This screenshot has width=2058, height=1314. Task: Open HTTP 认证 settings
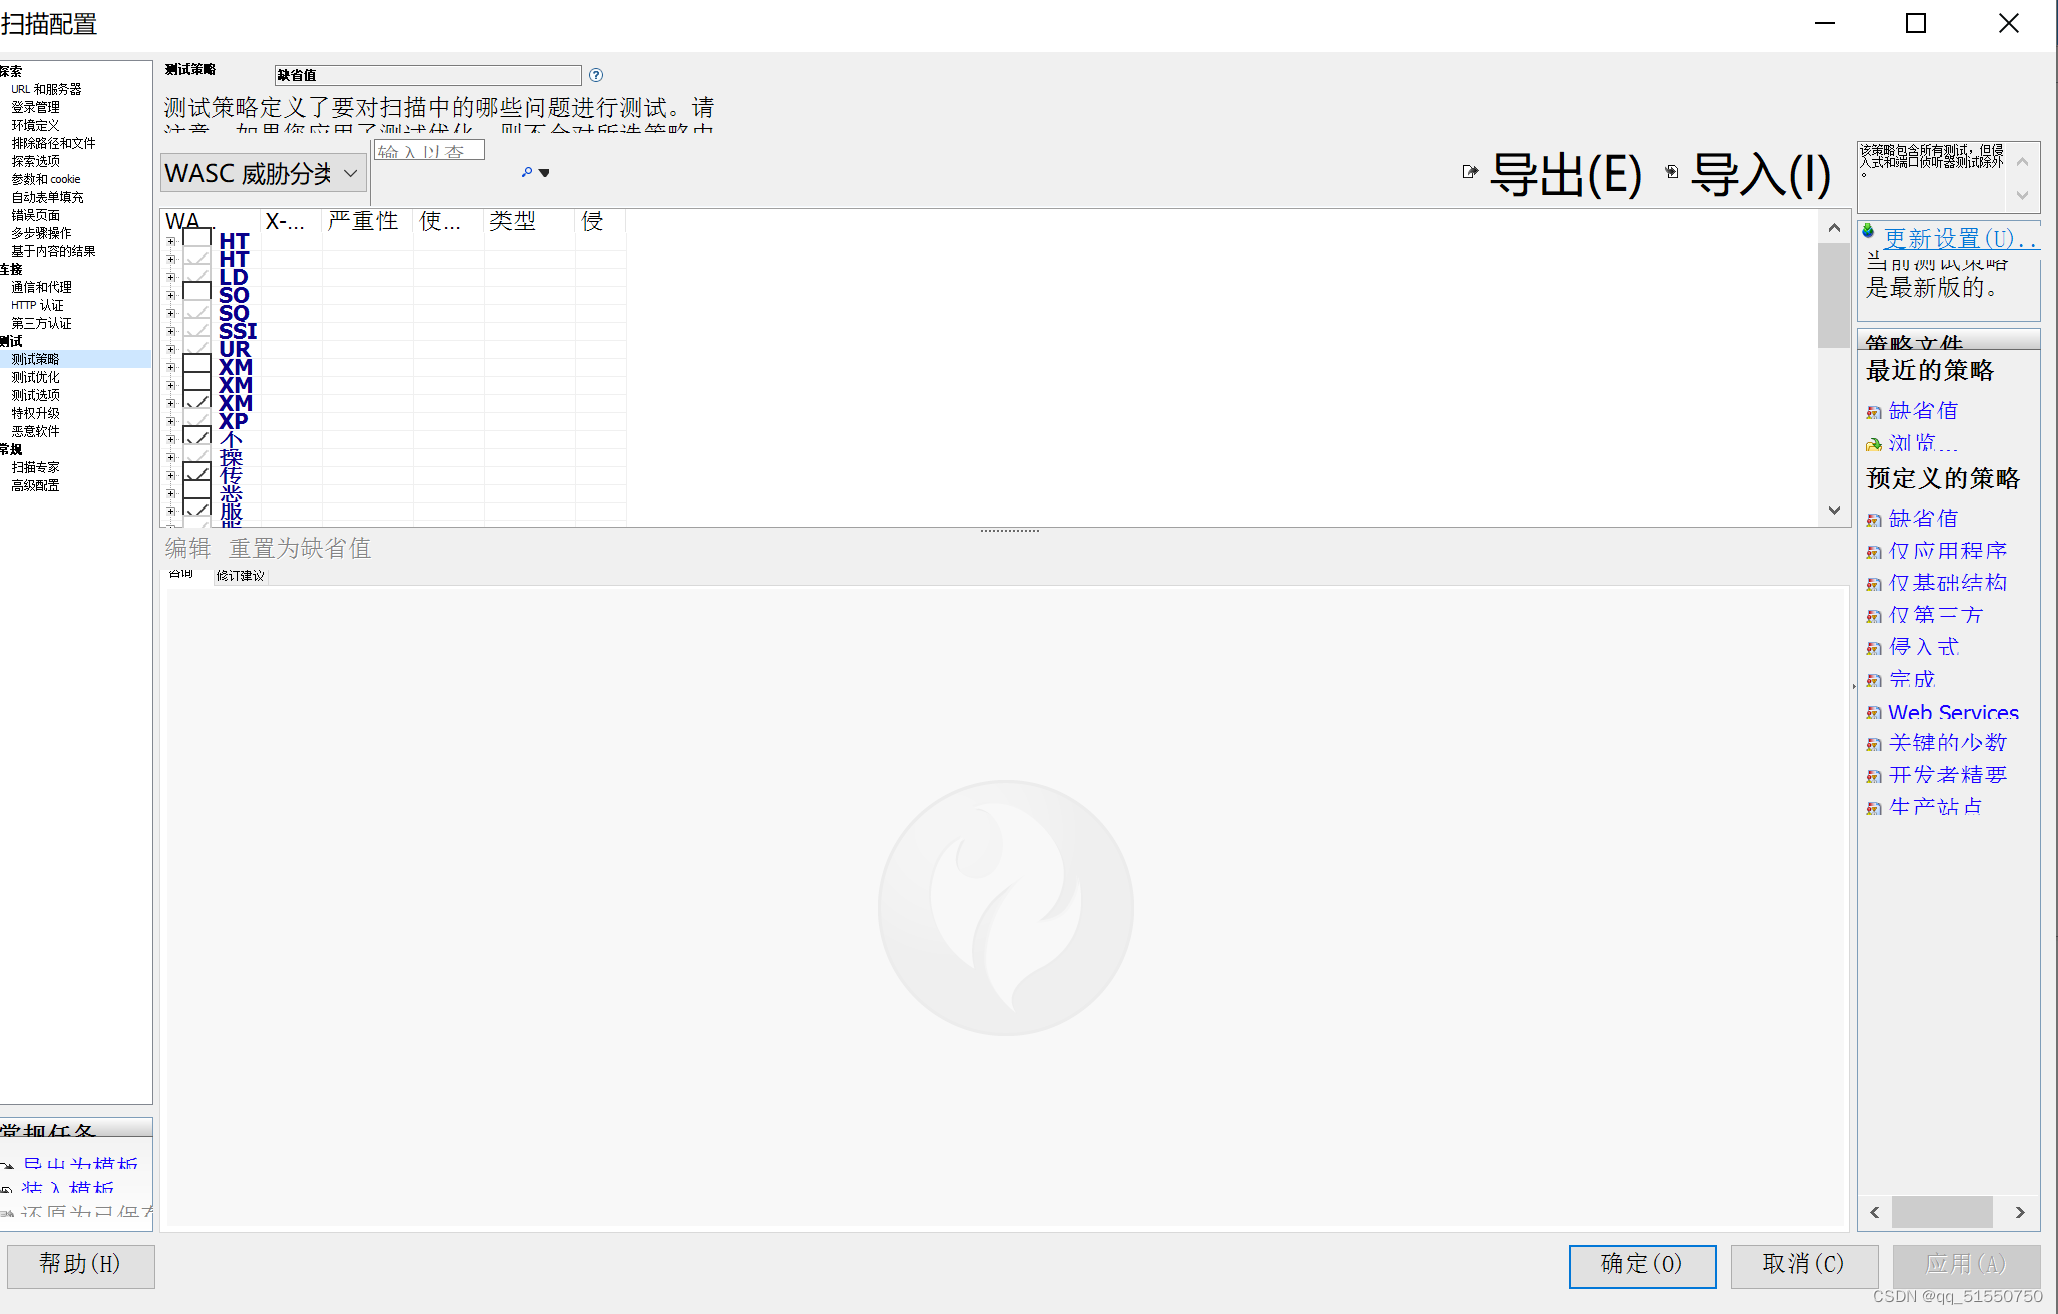pyautogui.click(x=38, y=305)
